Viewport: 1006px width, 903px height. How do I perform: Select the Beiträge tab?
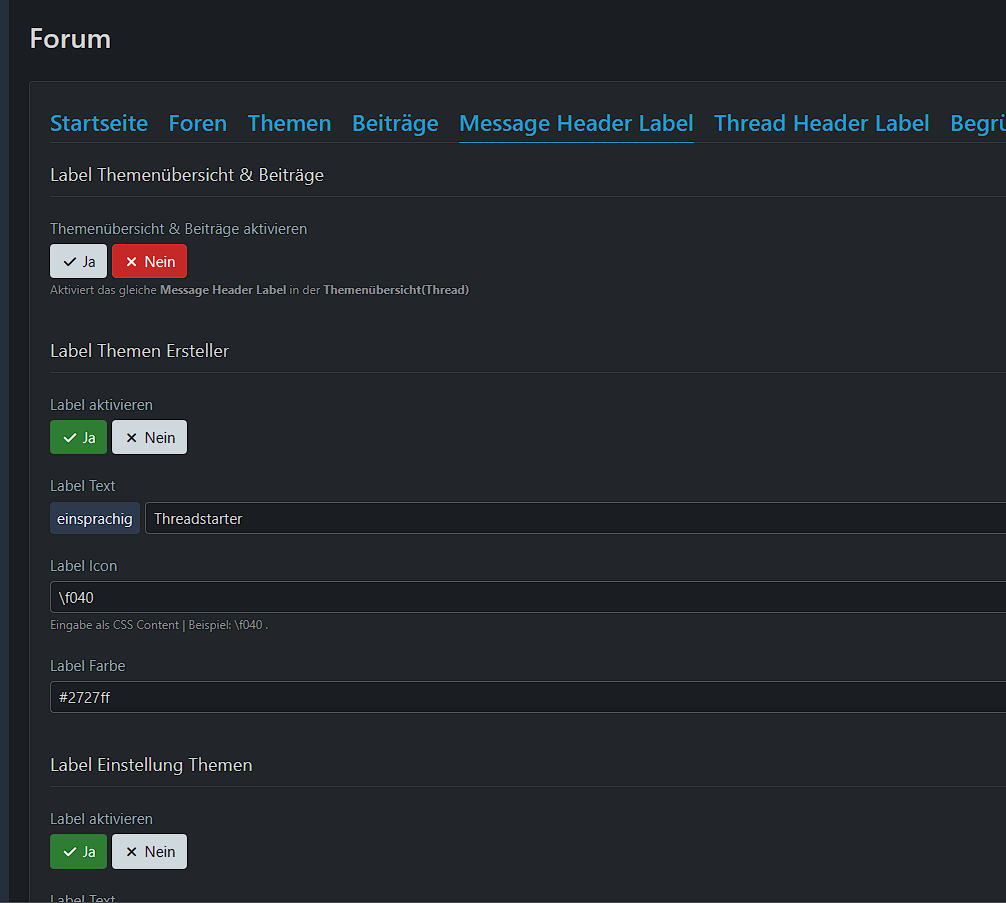pyautogui.click(x=395, y=124)
